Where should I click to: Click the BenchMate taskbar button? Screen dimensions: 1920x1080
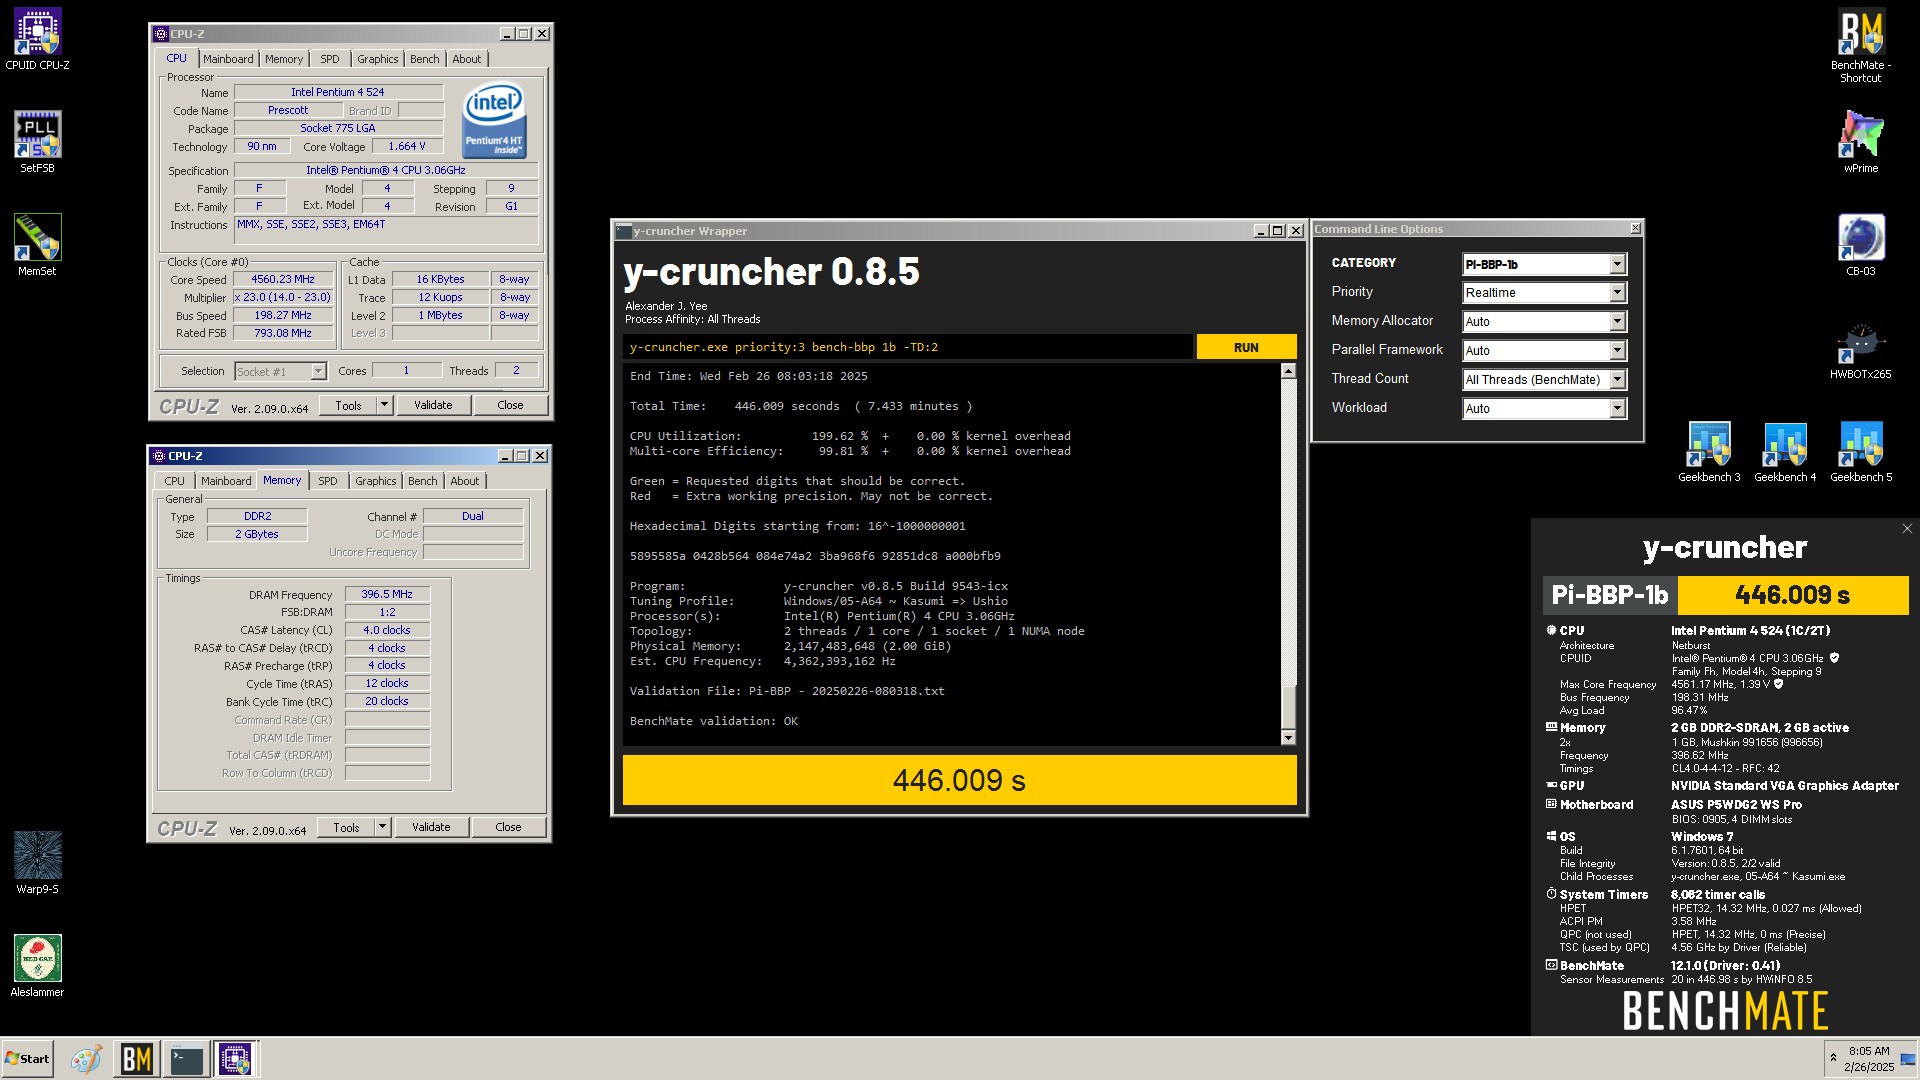[x=136, y=1059]
